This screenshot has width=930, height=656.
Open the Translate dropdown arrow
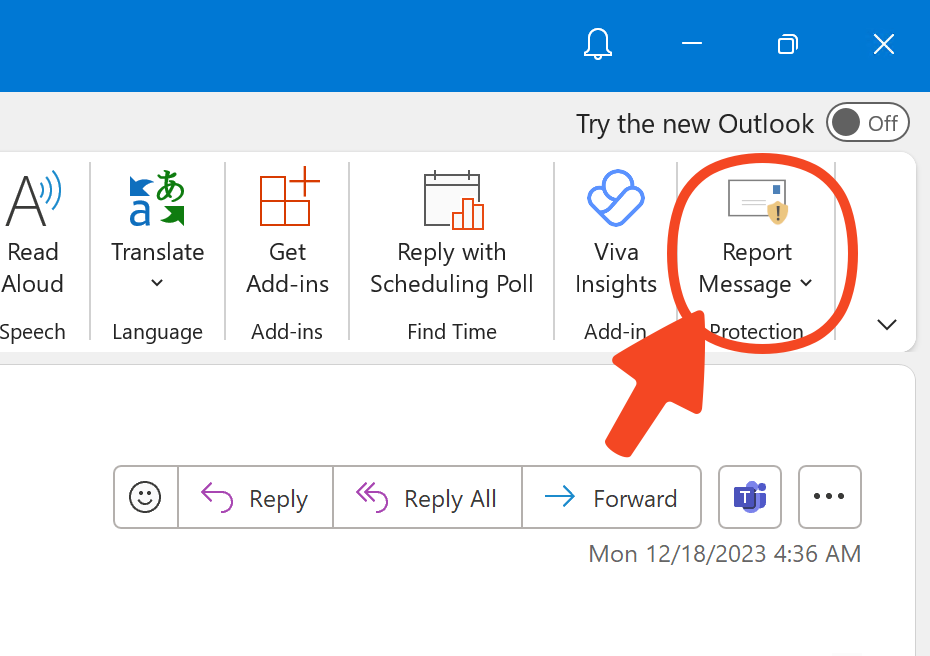[x=156, y=283]
